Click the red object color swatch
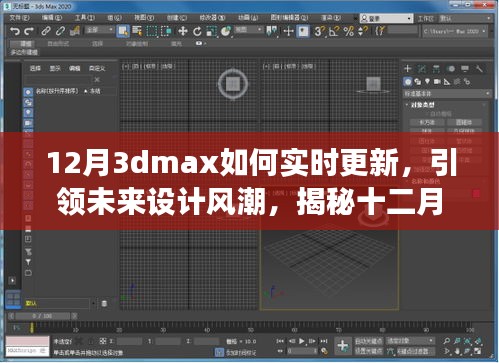Image resolution: width=499 pixels, height=363 pixels. pyautogui.click(x=477, y=193)
